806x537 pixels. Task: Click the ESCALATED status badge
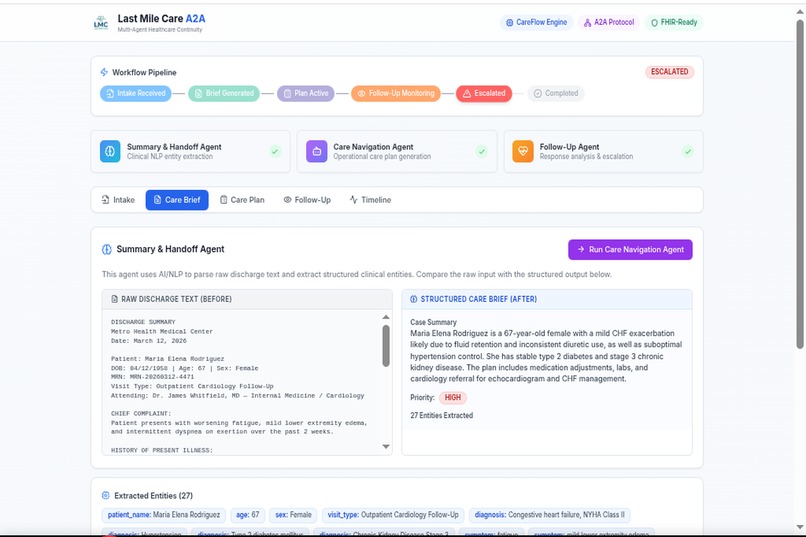pos(669,72)
